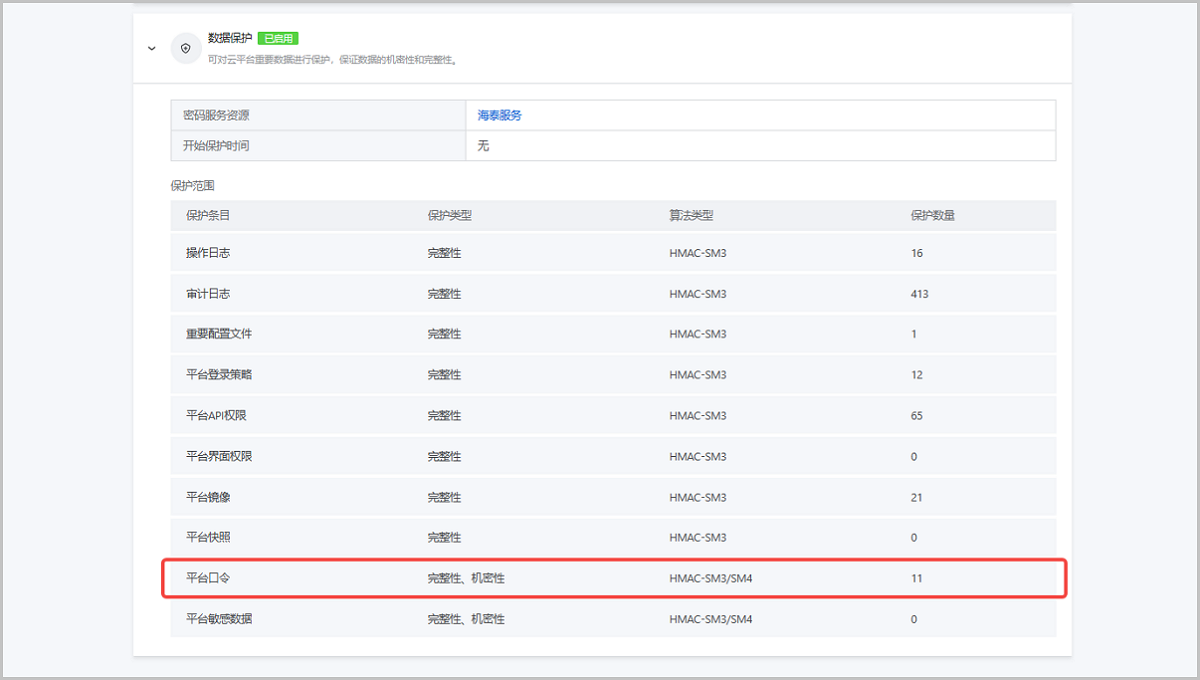The width and height of the screenshot is (1200, 680).
Task: Click the 平台快照 entry
Action: [x=208, y=538]
